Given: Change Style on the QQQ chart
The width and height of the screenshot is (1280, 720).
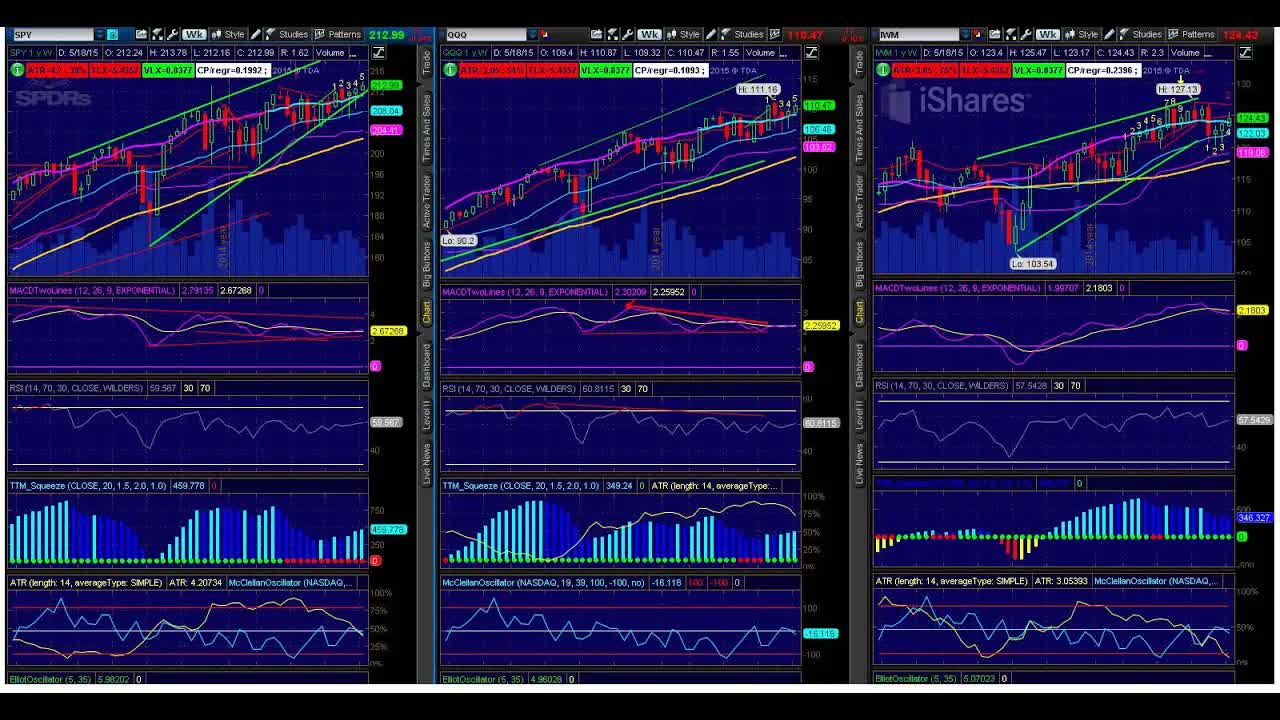Looking at the screenshot, I should pyautogui.click(x=684, y=34).
